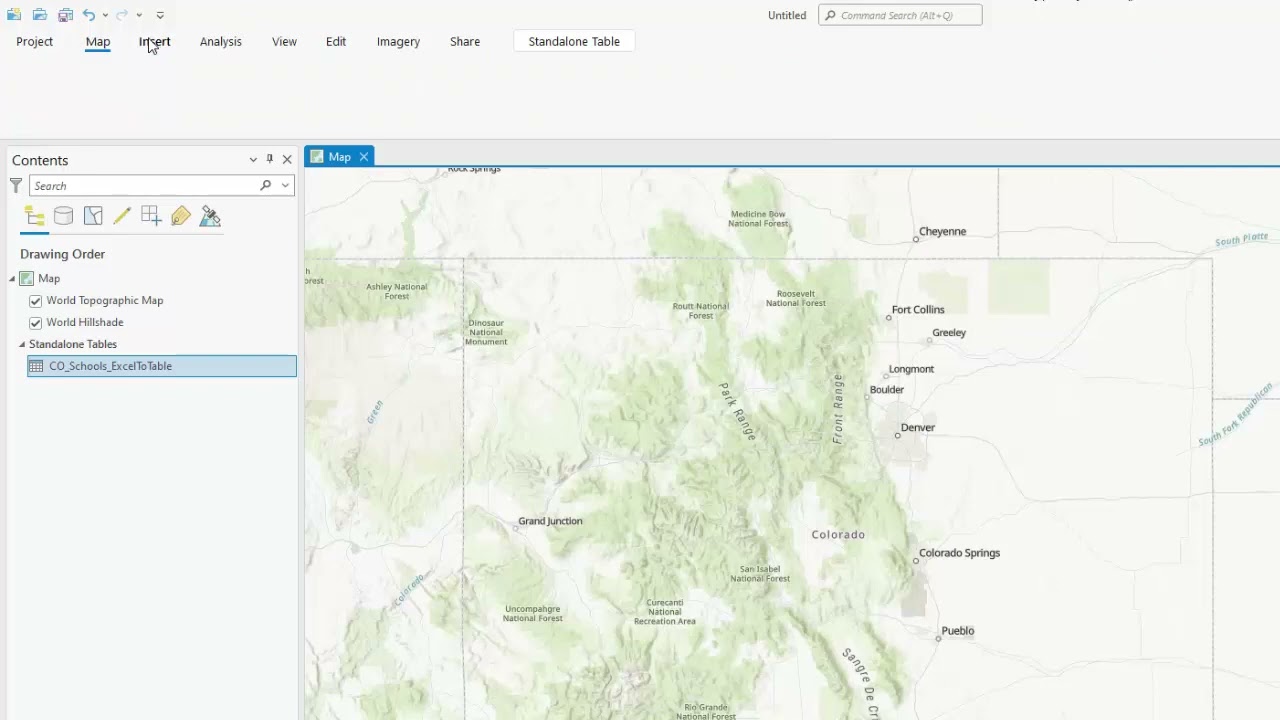Image resolution: width=1280 pixels, height=720 pixels.
Task: Click the magnifier icon in Contents search
Action: tap(265, 185)
